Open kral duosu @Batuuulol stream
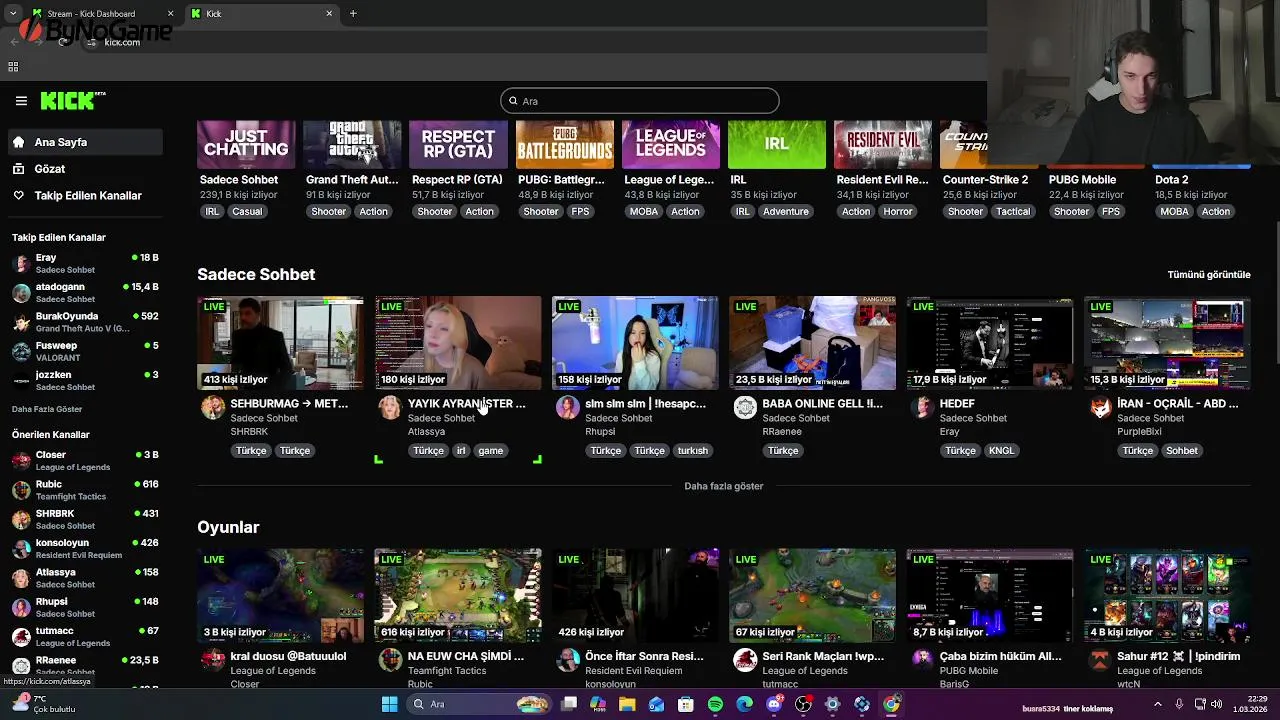1280x720 pixels. click(x=280, y=595)
